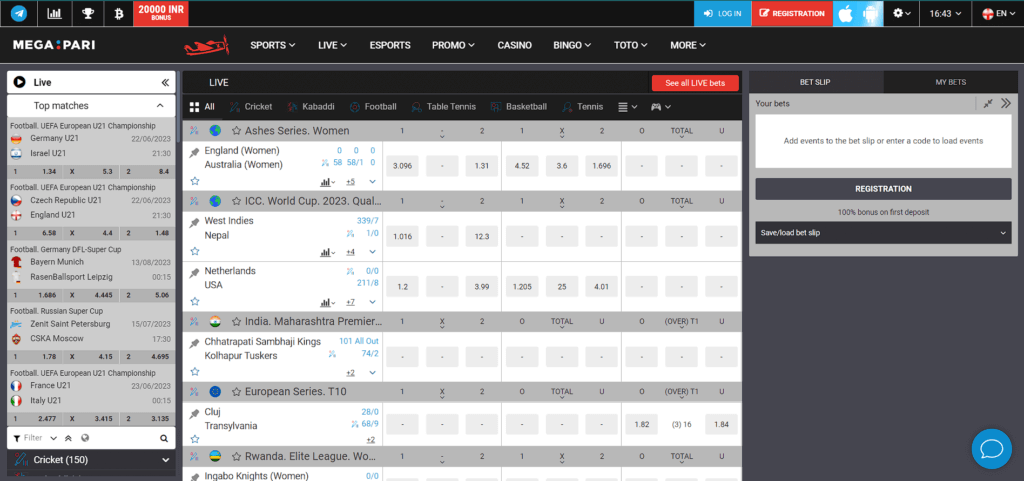Download the Android app via robot icon
This screenshot has height=481, width=1024.
(x=870, y=13)
